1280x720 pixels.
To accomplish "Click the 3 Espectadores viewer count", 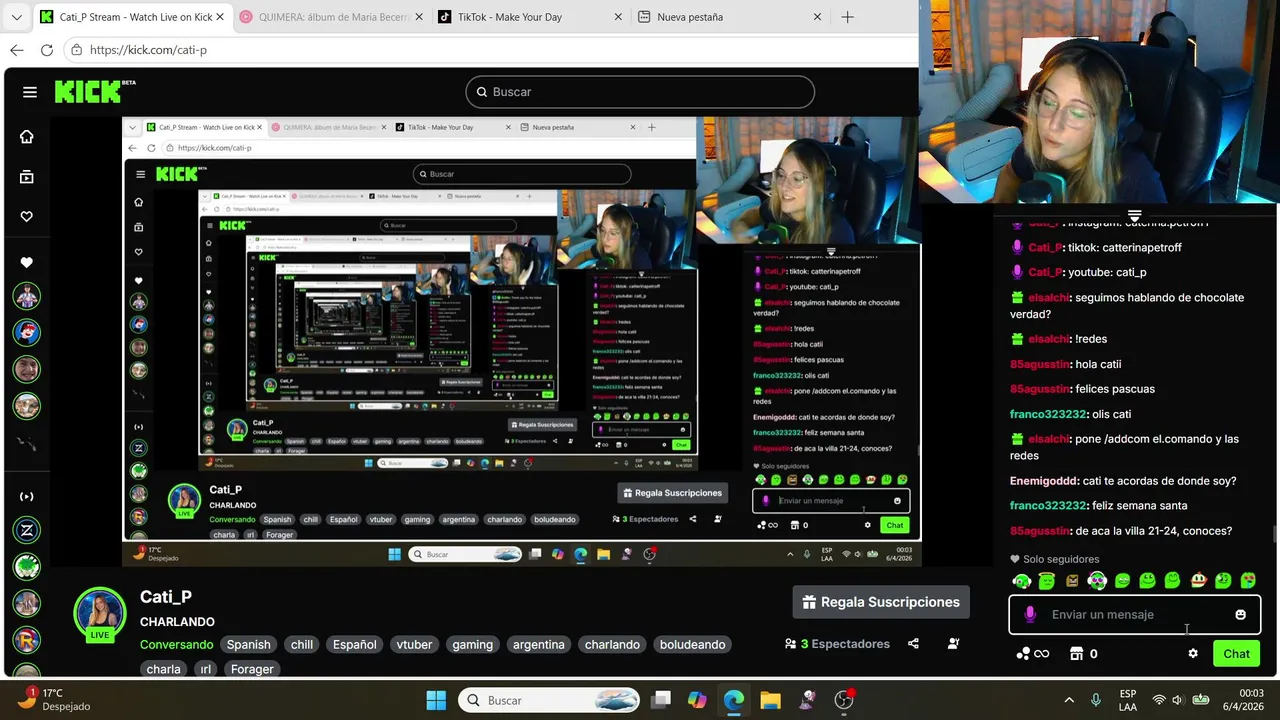I will (x=838, y=644).
